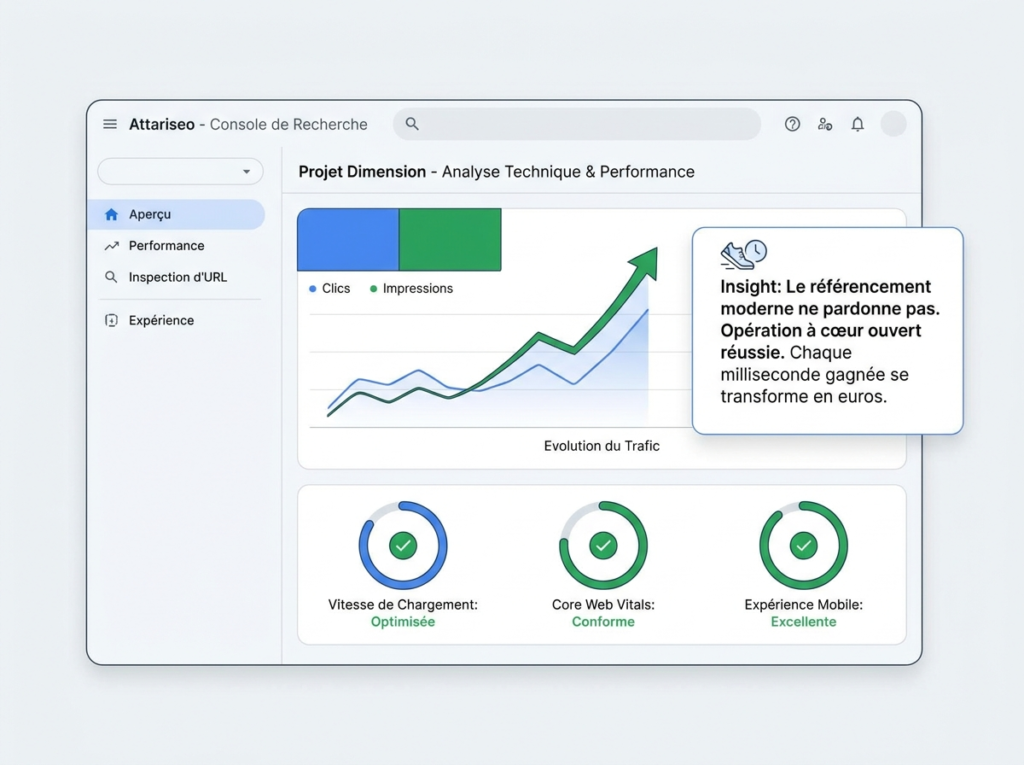Go to Inspection d'URL
This screenshot has height=765, width=1024.
(x=177, y=277)
